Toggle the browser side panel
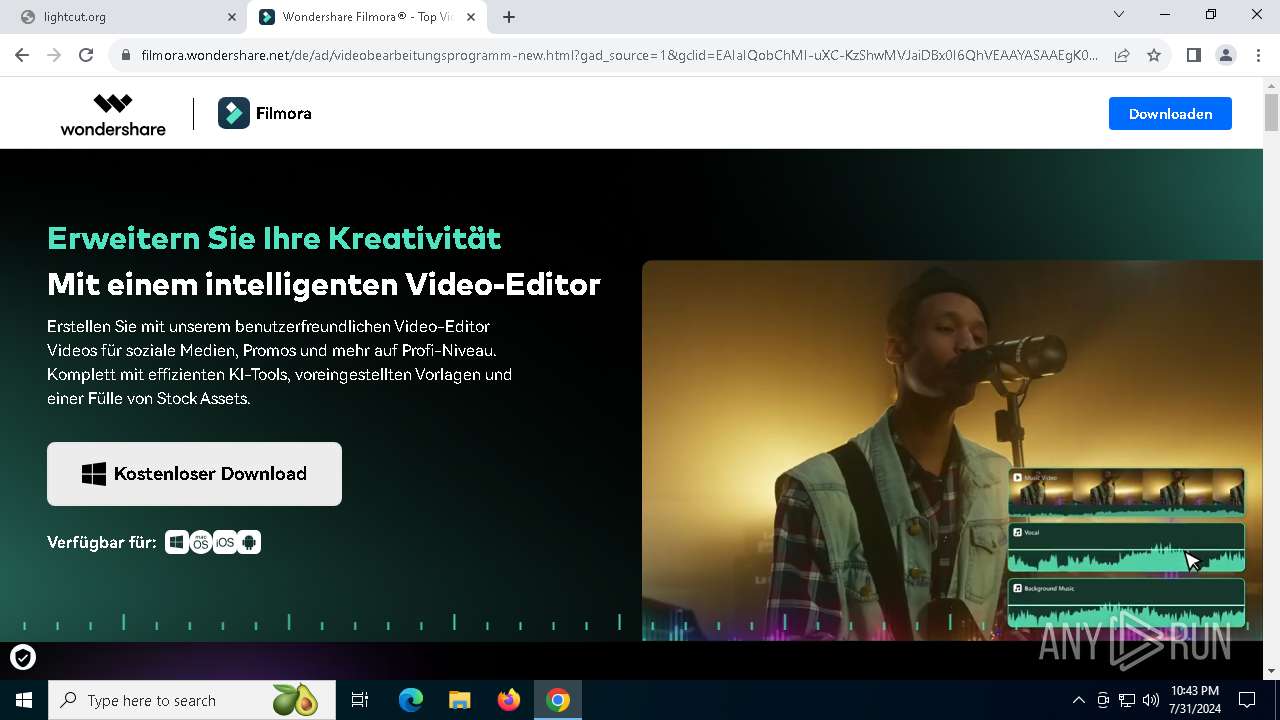Screen dimensions: 1280x720 click(1193, 56)
